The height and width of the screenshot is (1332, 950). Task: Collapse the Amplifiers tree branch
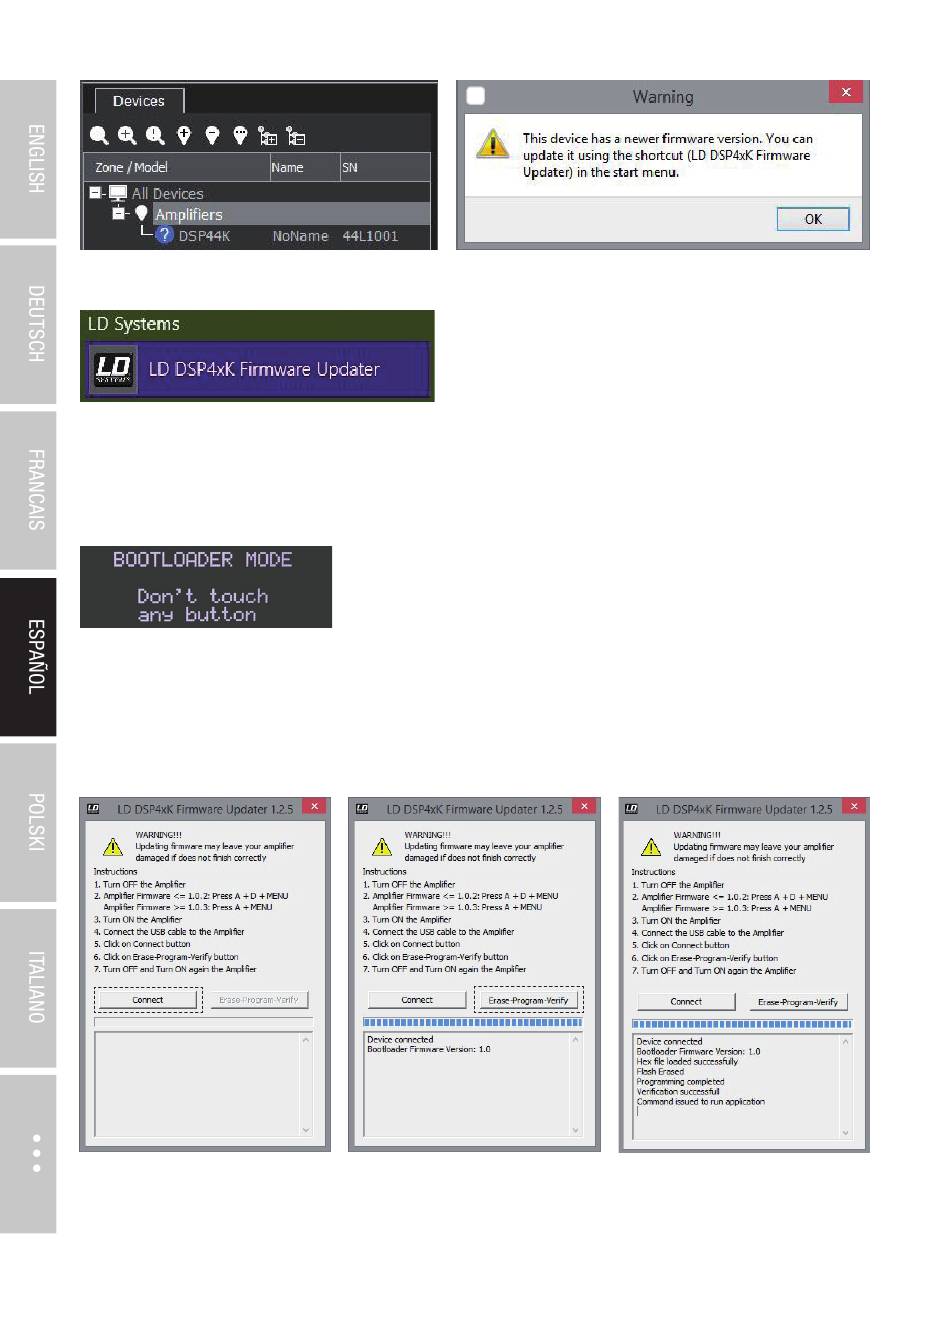coord(119,214)
